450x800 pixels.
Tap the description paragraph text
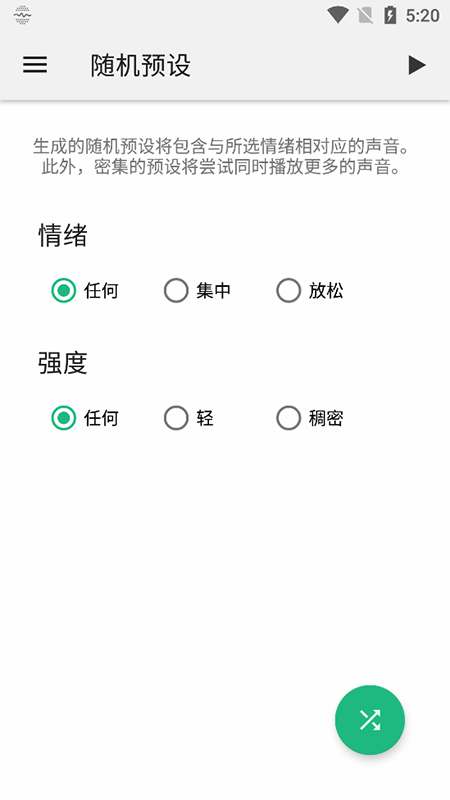point(221,156)
